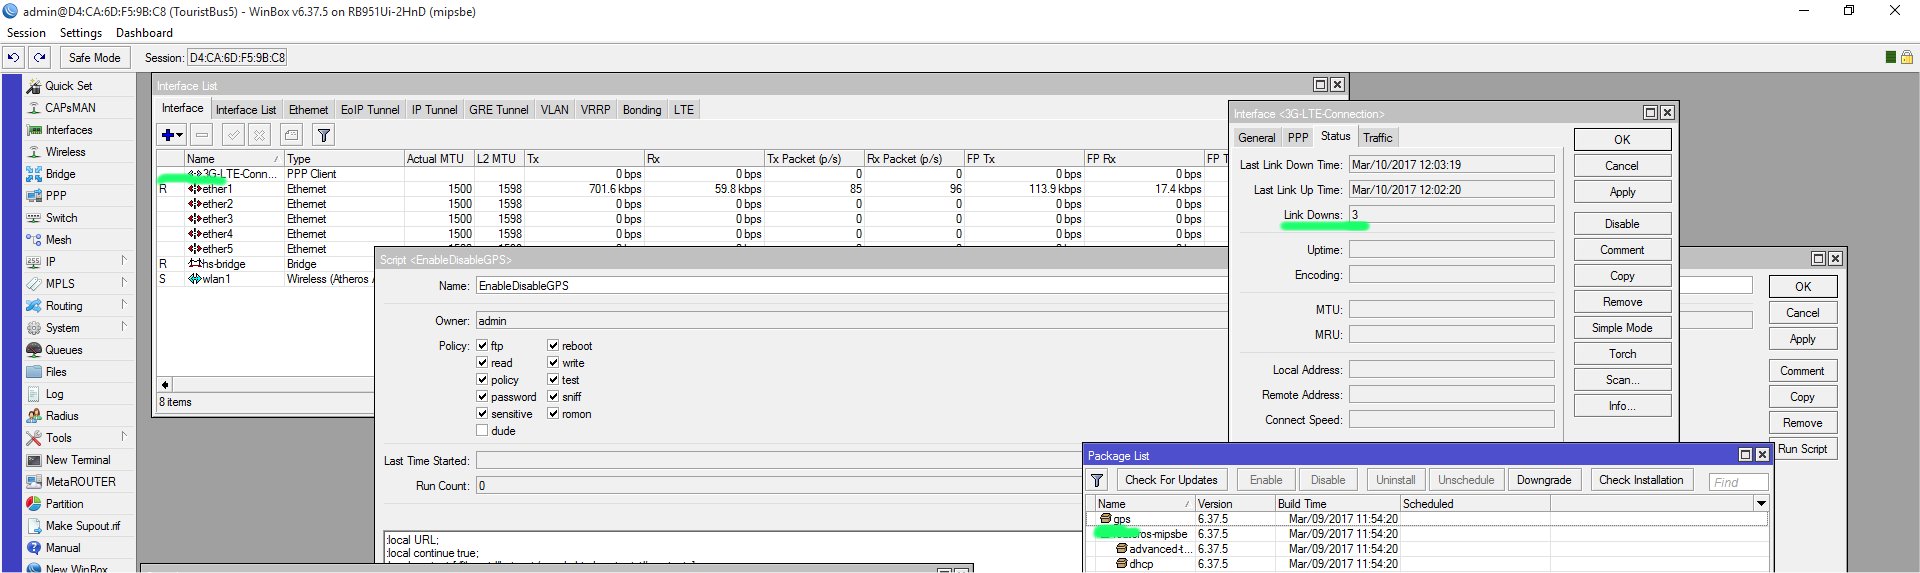Enable the dude policy checkbox
The width and height of the screenshot is (1920, 573).
point(482,431)
